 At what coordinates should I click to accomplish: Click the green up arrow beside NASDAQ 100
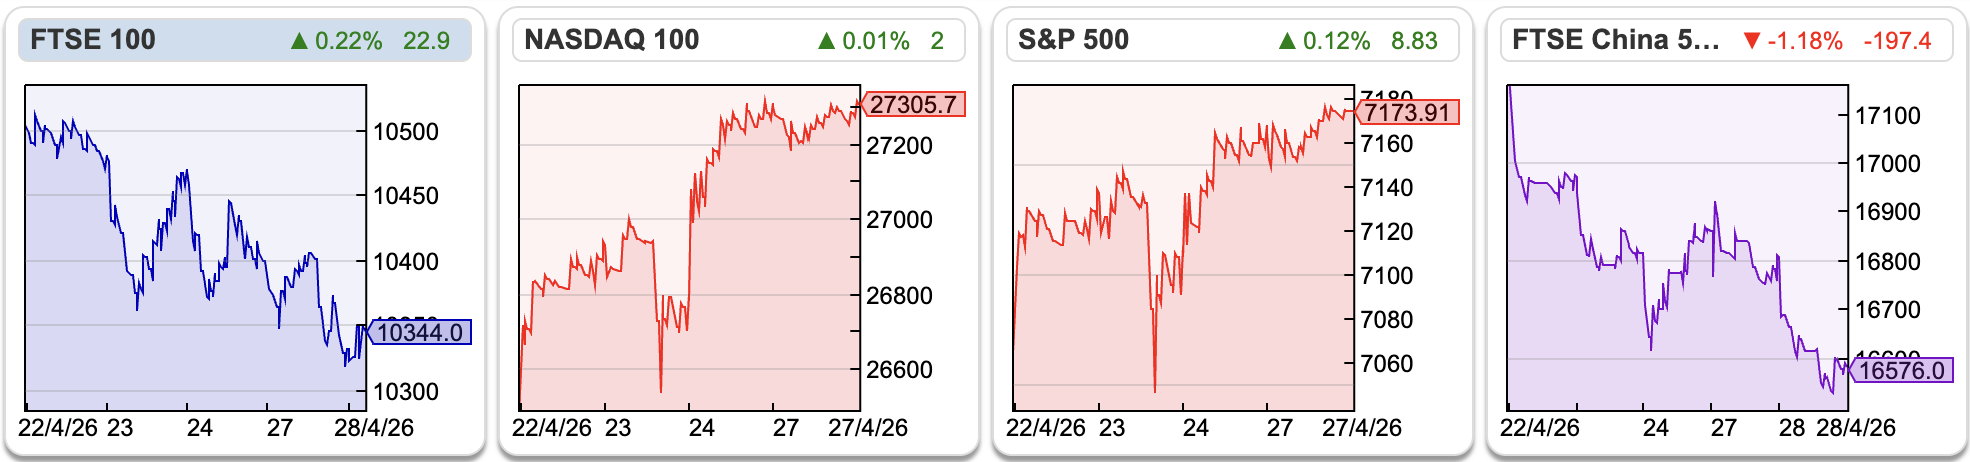(x=826, y=41)
